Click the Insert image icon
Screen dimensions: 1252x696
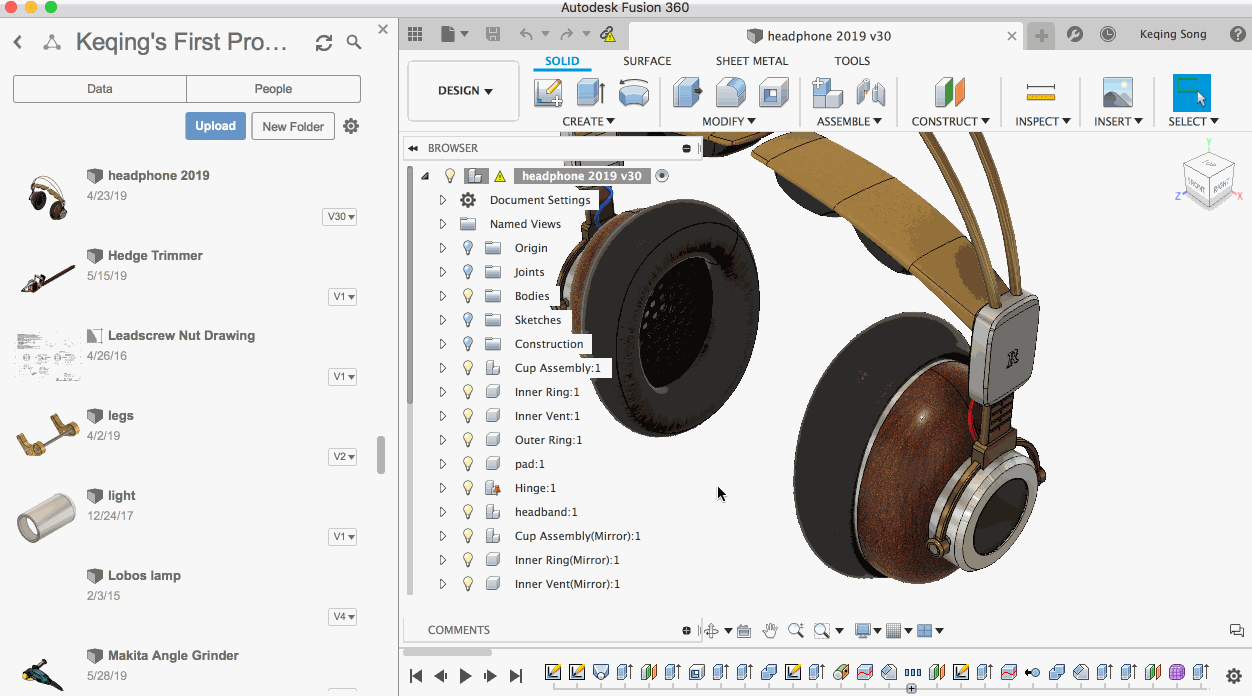click(1117, 93)
